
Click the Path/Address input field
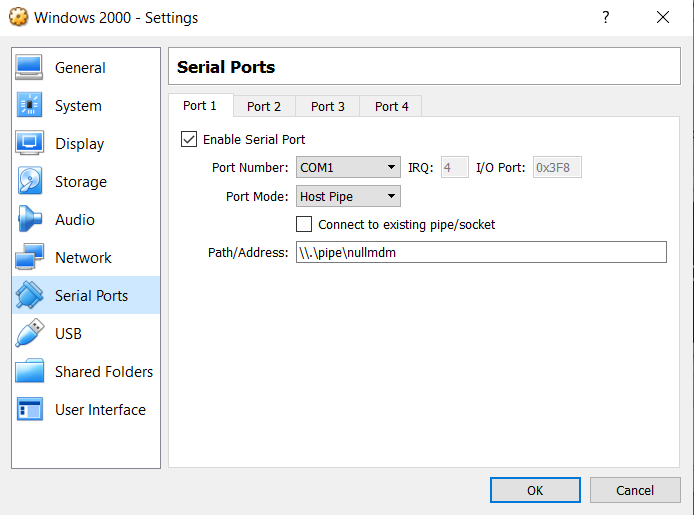[x=481, y=252]
